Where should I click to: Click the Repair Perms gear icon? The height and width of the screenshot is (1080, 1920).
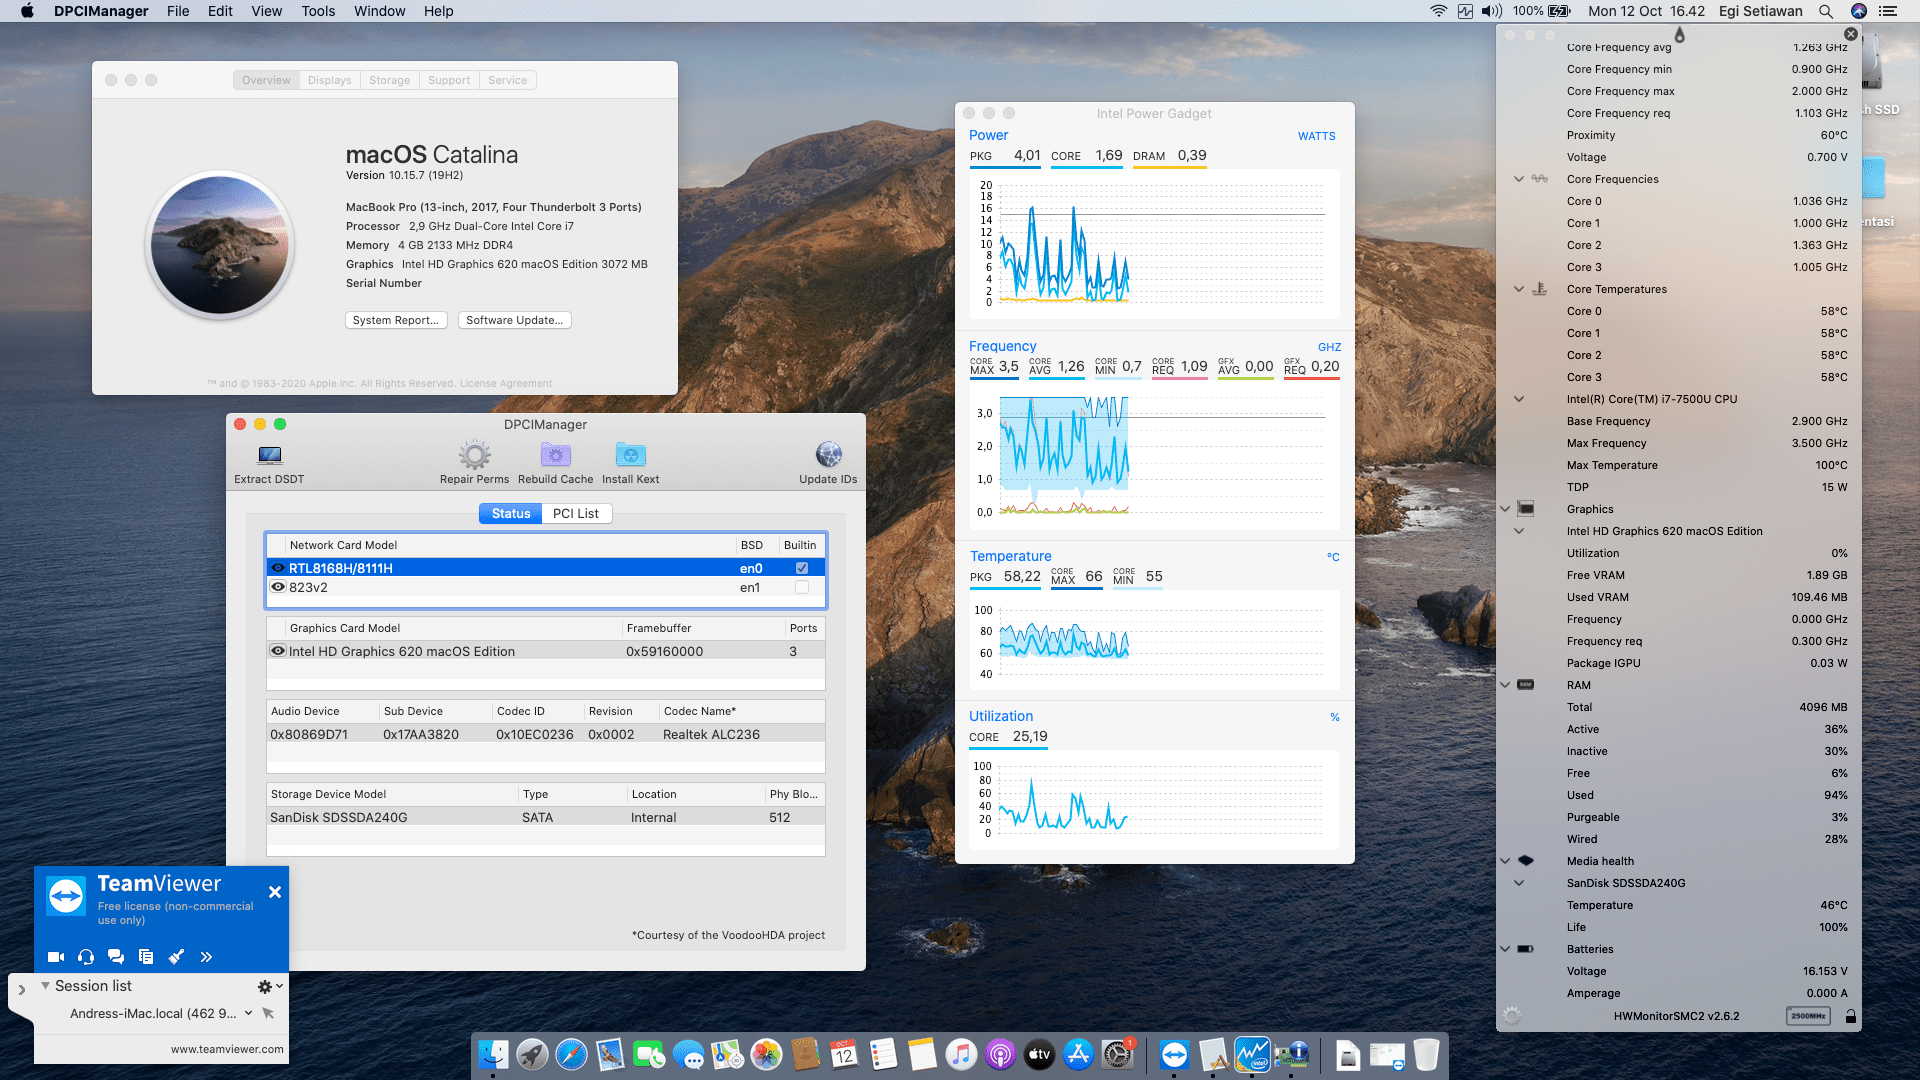(x=474, y=456)
